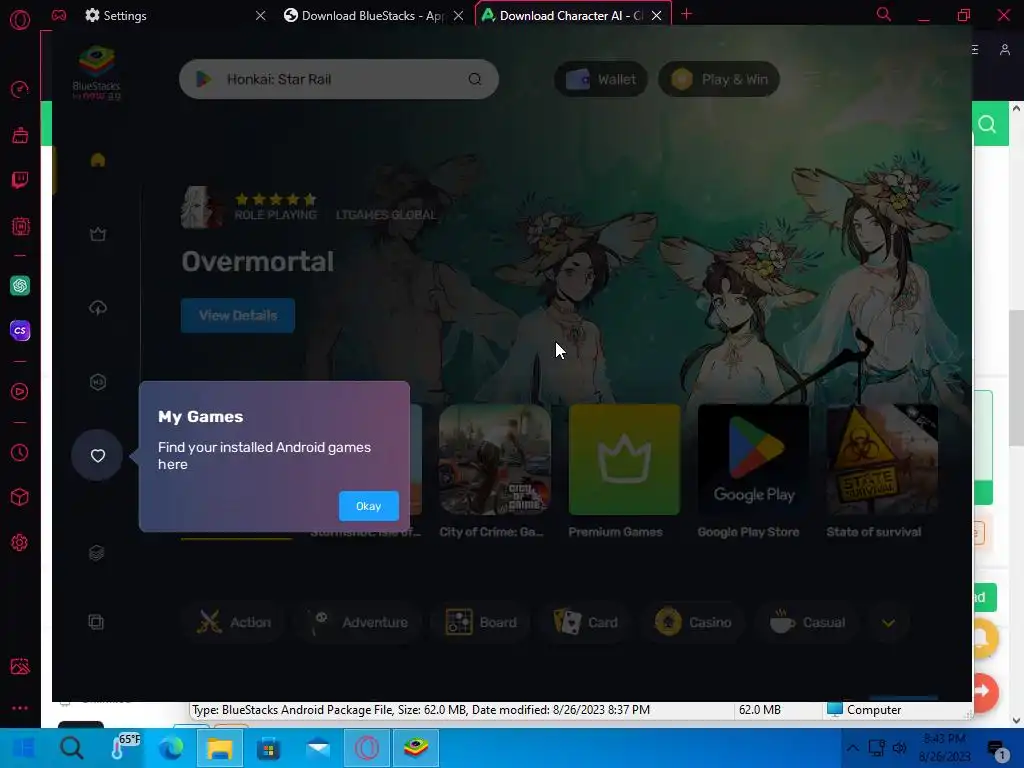Open GX Cleaner icon in Opera sidebar
1024x768 pixels.
[20, 135]
